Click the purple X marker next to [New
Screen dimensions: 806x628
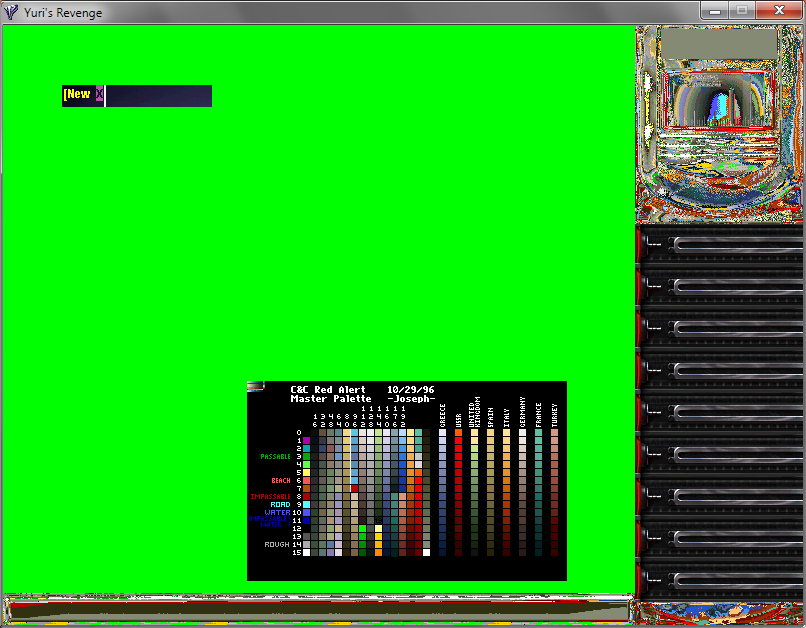pos(99,95)
